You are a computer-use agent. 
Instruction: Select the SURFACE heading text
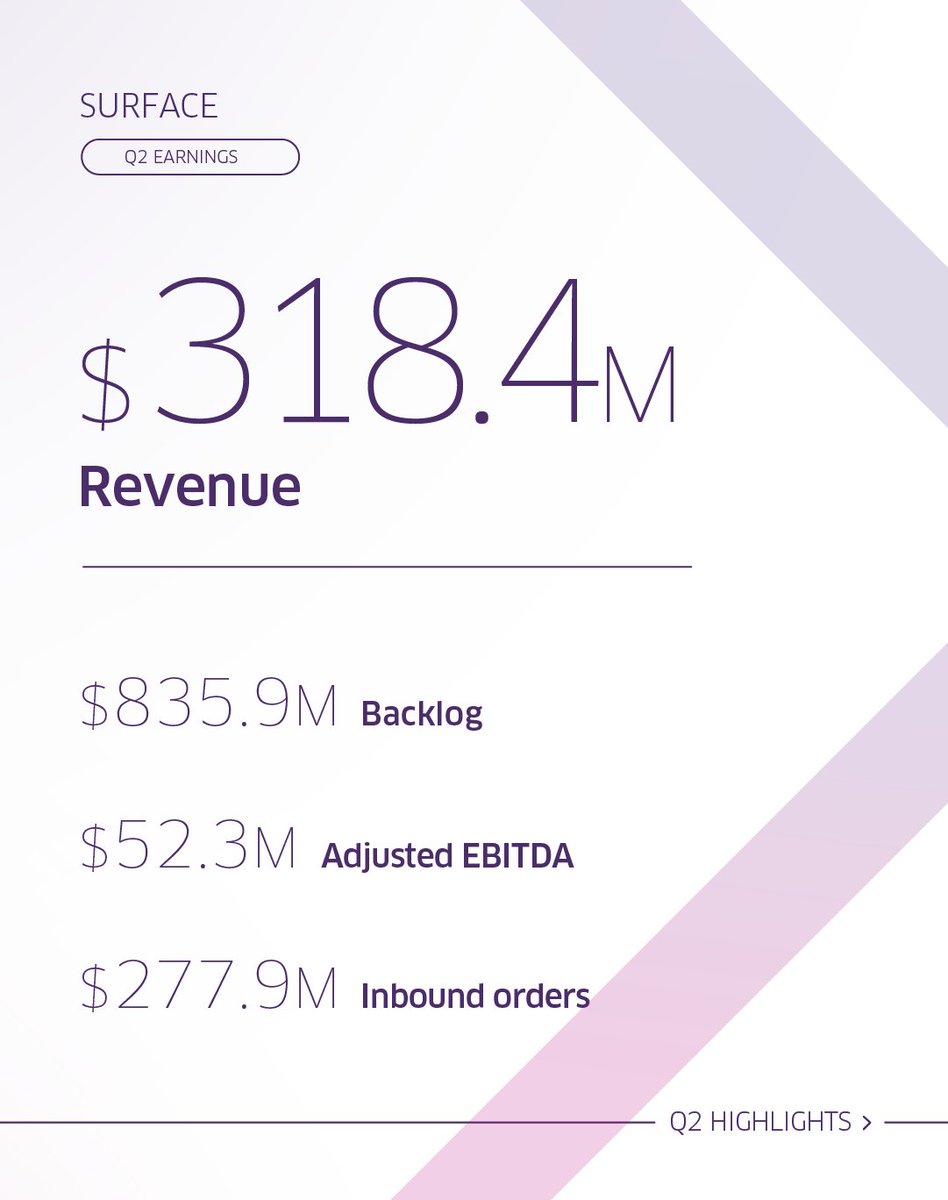(x=148, y=105)
